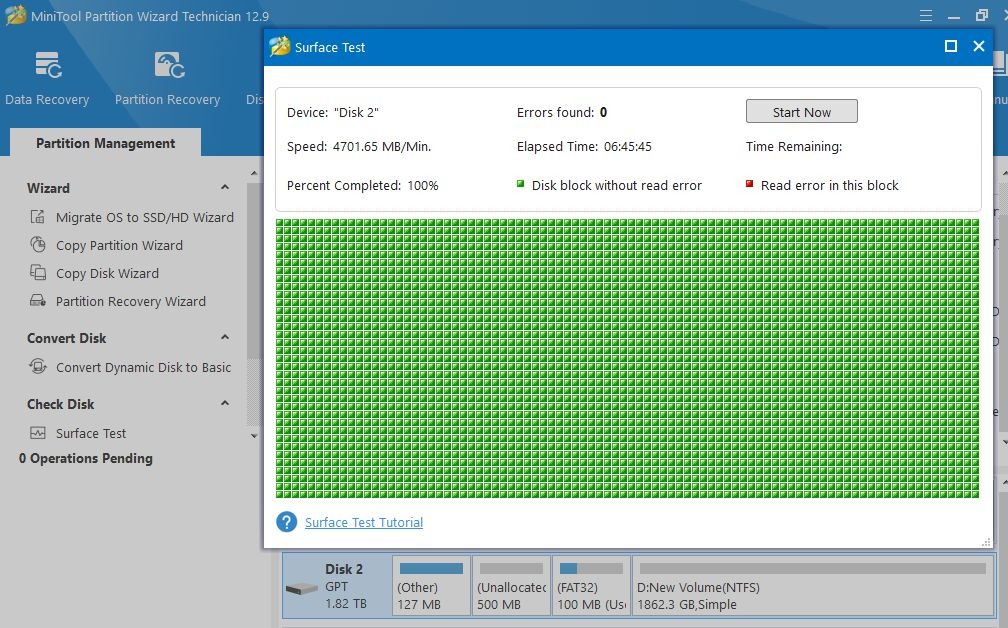Collapse the Convert Disk section

point(225,338)
